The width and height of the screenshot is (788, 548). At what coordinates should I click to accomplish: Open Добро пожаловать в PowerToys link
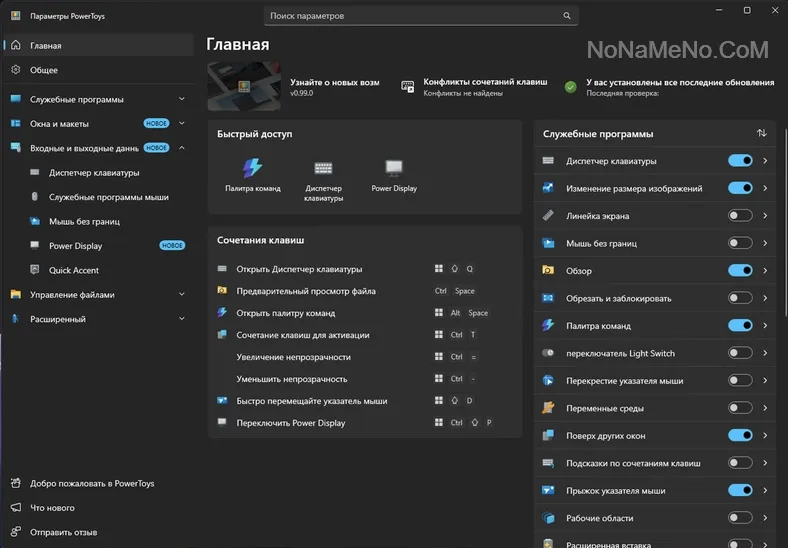85,483
